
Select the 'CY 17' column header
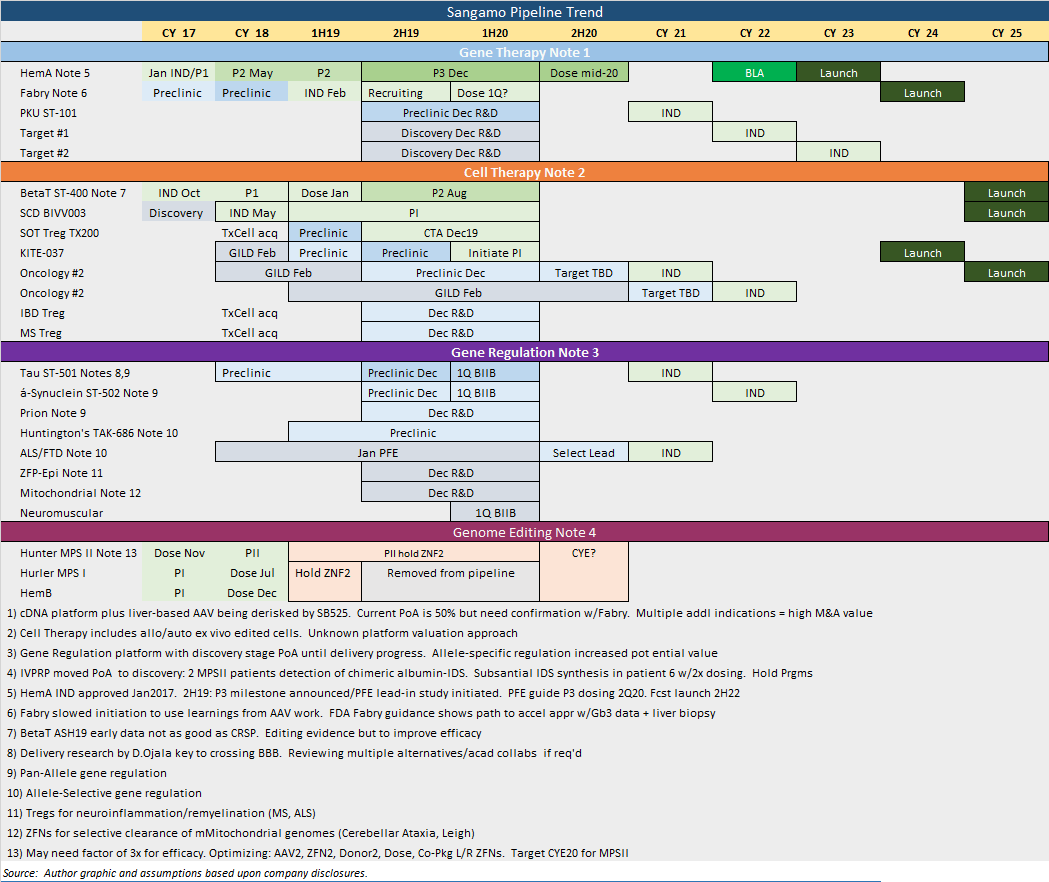point(179,33)
